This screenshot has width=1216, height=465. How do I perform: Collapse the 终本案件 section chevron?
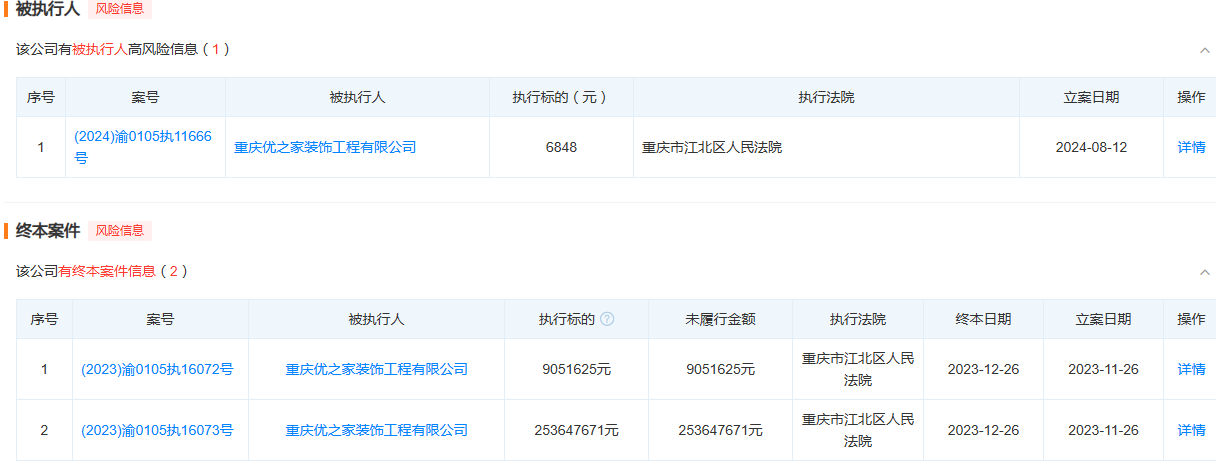click(1205, 271)
